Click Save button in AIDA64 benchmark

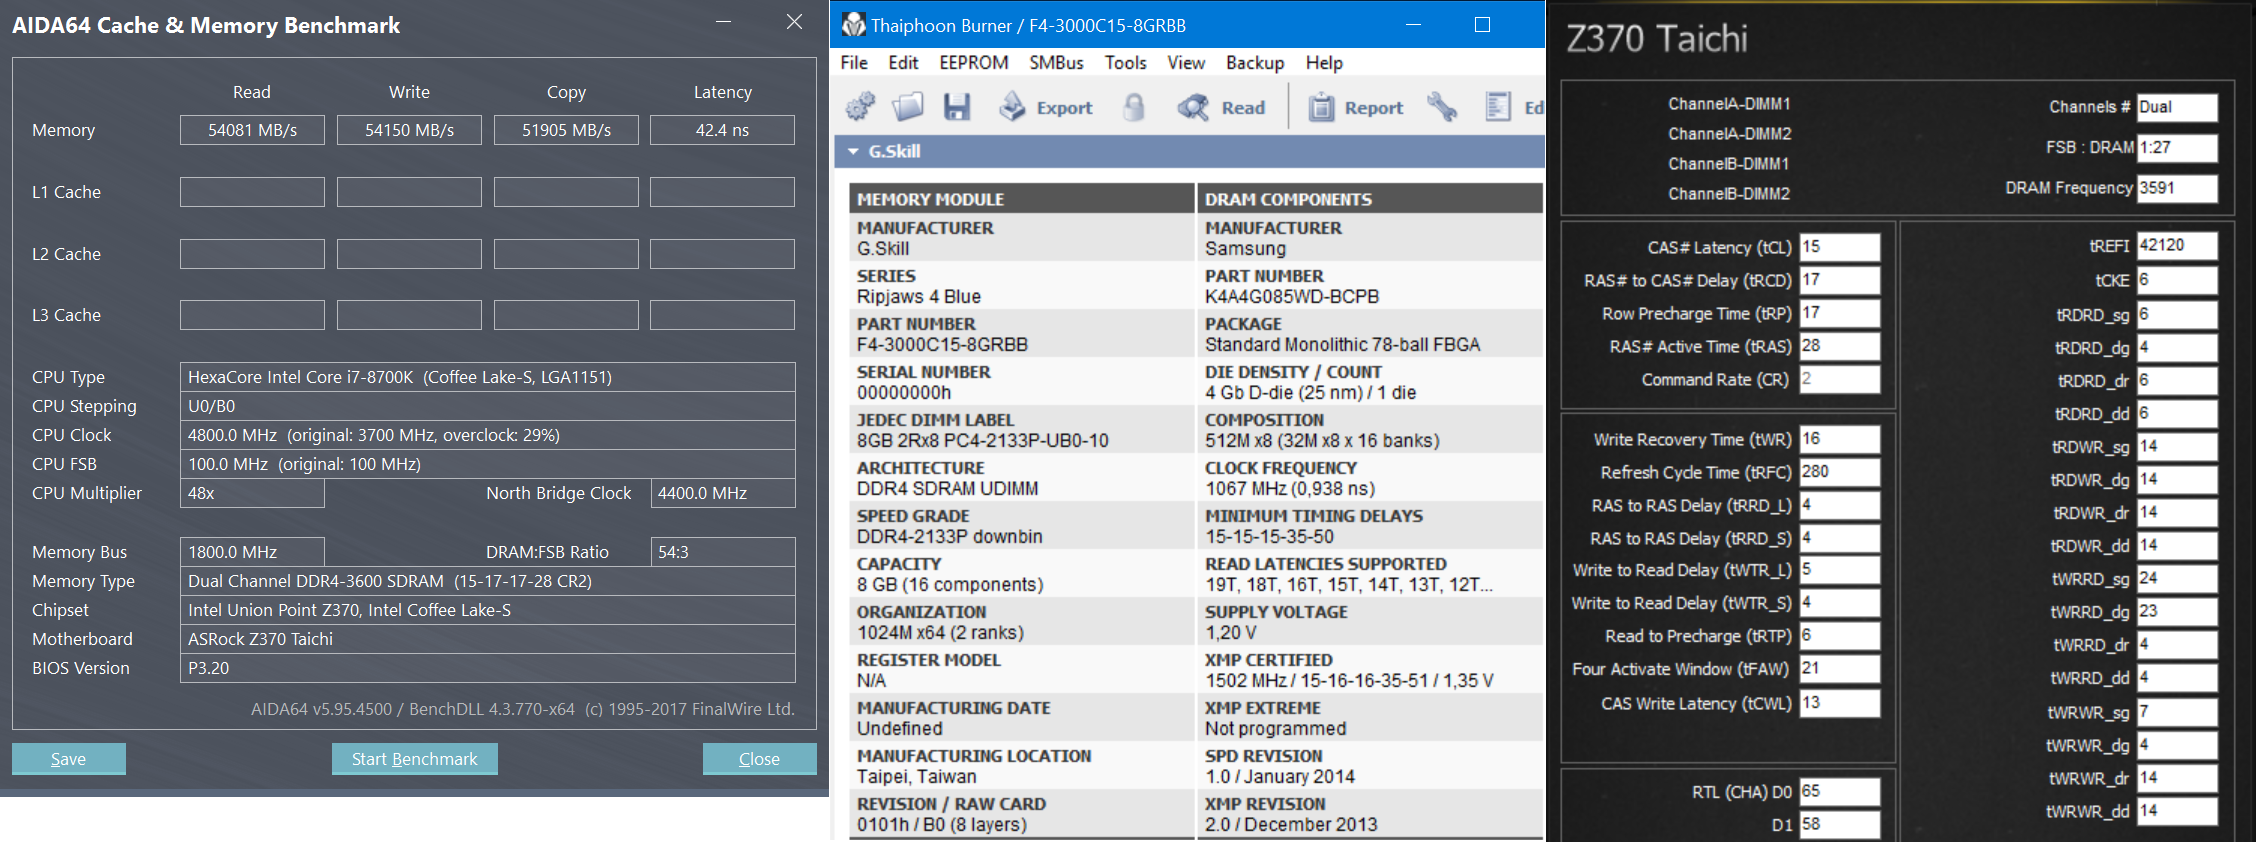coord(68,759)
